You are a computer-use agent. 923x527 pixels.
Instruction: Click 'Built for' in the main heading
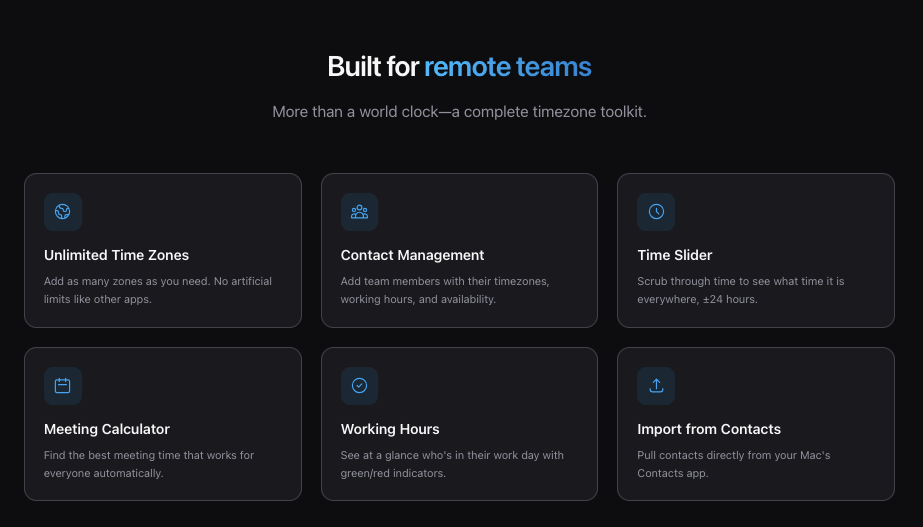373,67
